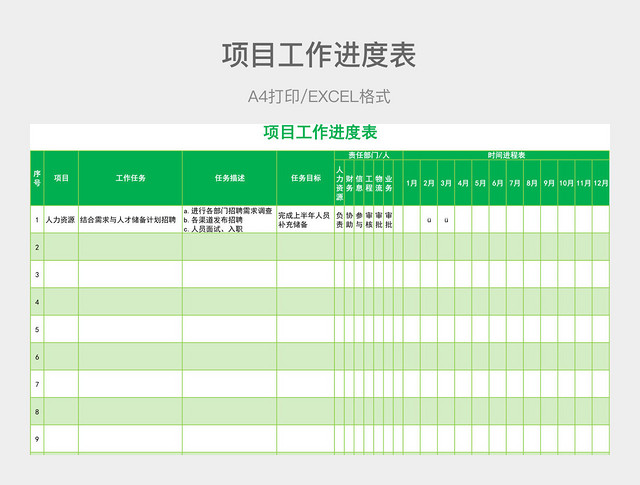Screen dimensions: 640x485
Task: Select row number 9
Action: coord(37,439)
